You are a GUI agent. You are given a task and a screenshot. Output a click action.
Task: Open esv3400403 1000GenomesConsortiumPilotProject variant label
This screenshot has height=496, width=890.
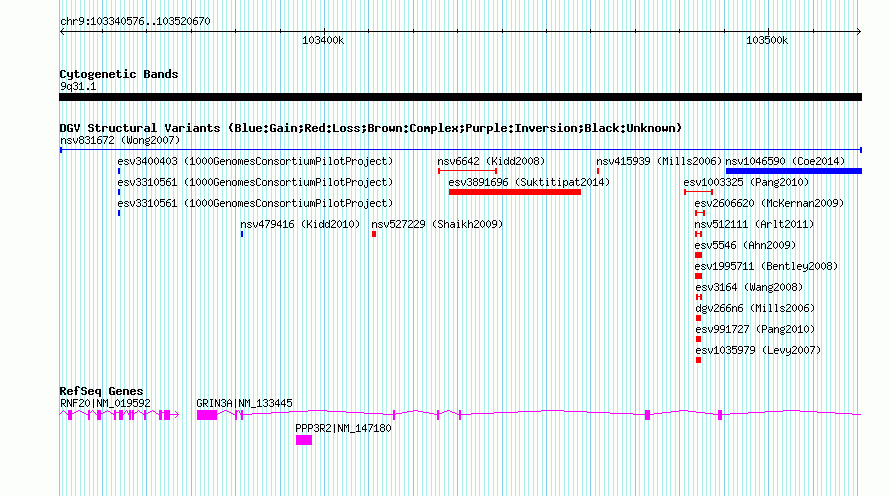(255, 161)
